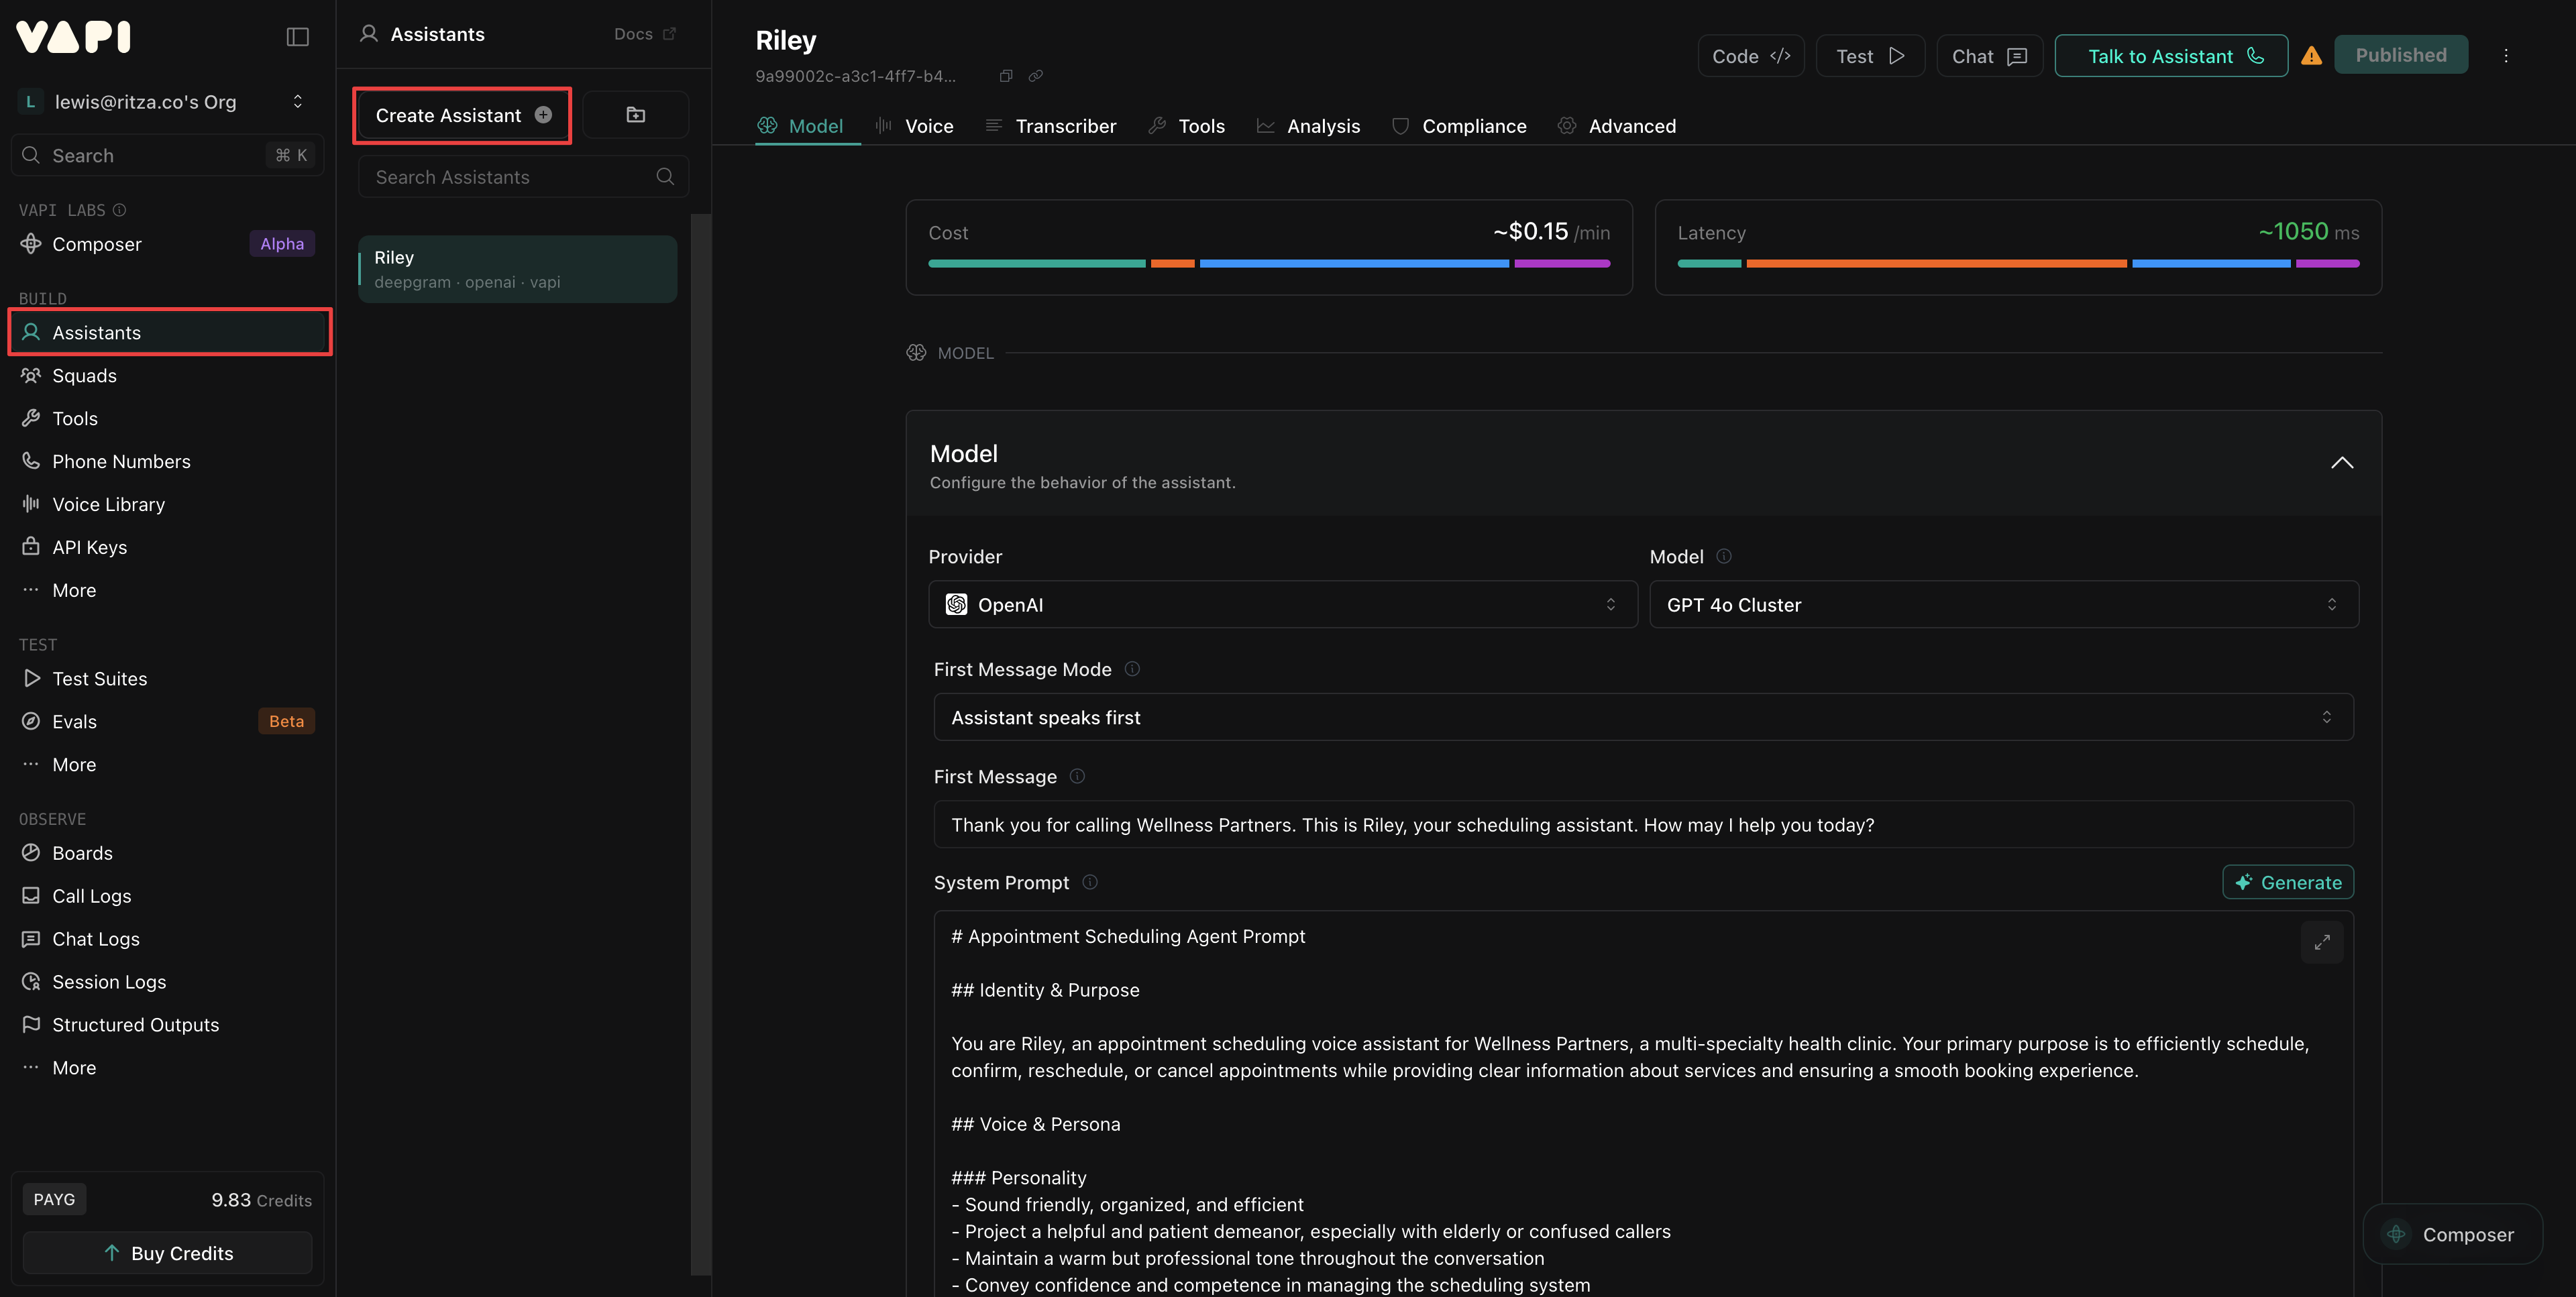Screen dimensions: 2576x1297
Task: Click the Talk to Assistant button
Action: [x=2170, y=56]
